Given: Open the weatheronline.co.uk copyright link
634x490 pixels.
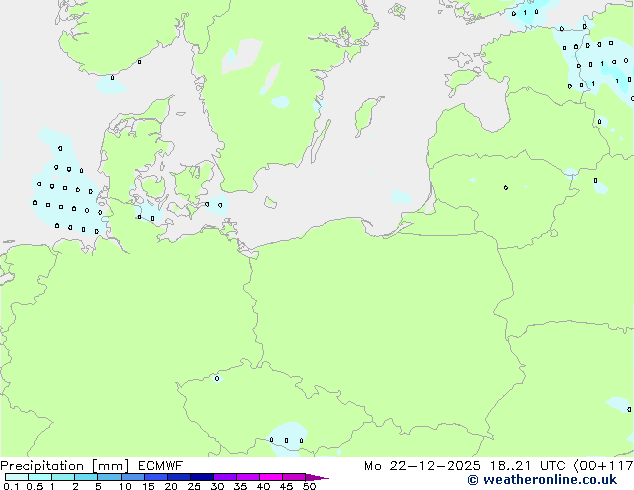Looking at the screenshot, I should 542,480.
